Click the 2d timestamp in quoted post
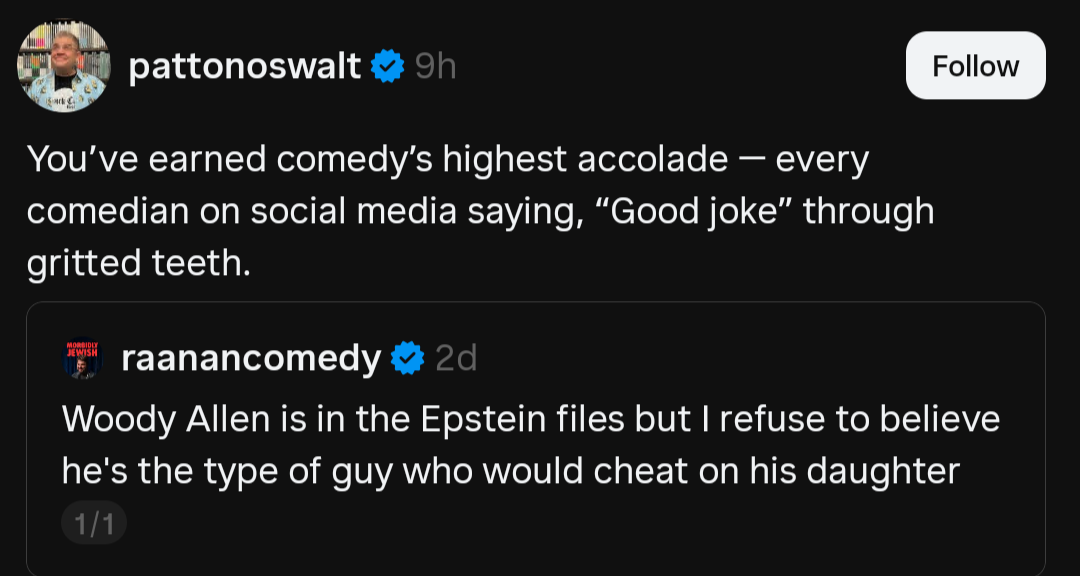This screenshot has width=1080, height=576. point(456,358)
